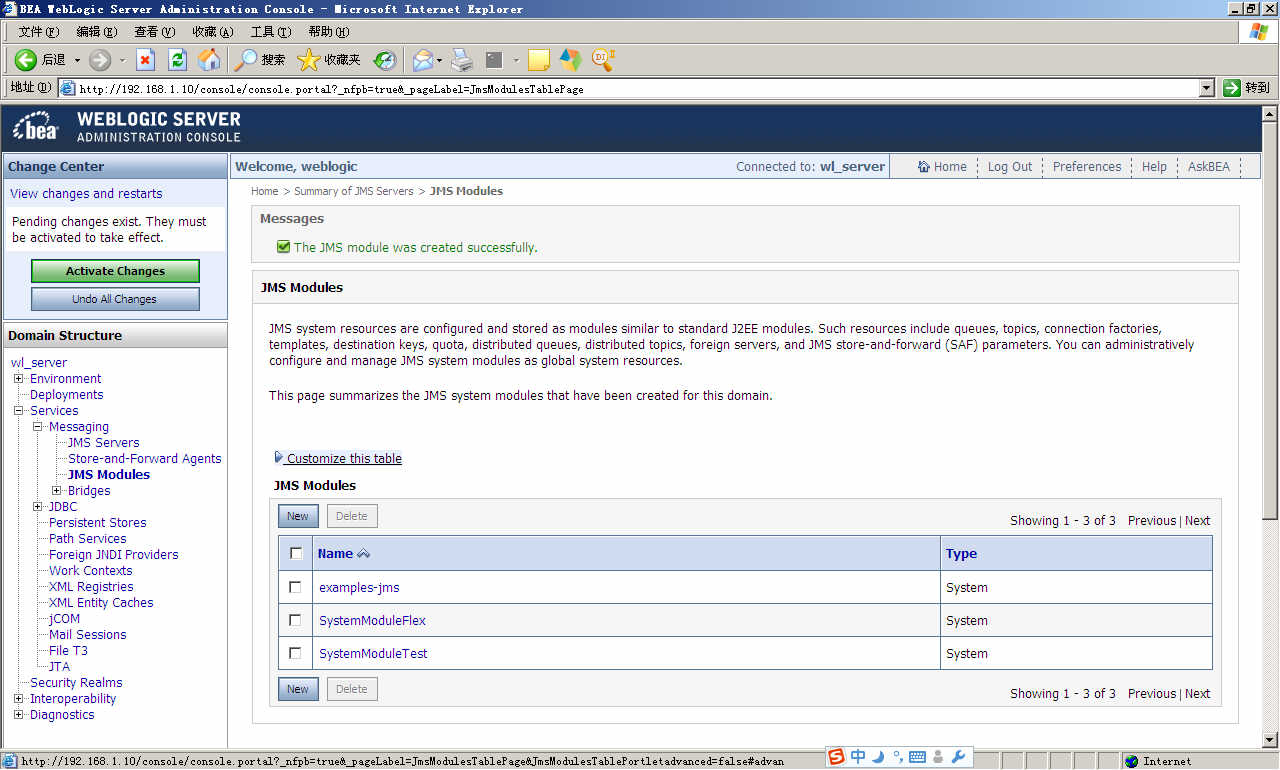Click the BEA logo in the console banner

[36, 127]
